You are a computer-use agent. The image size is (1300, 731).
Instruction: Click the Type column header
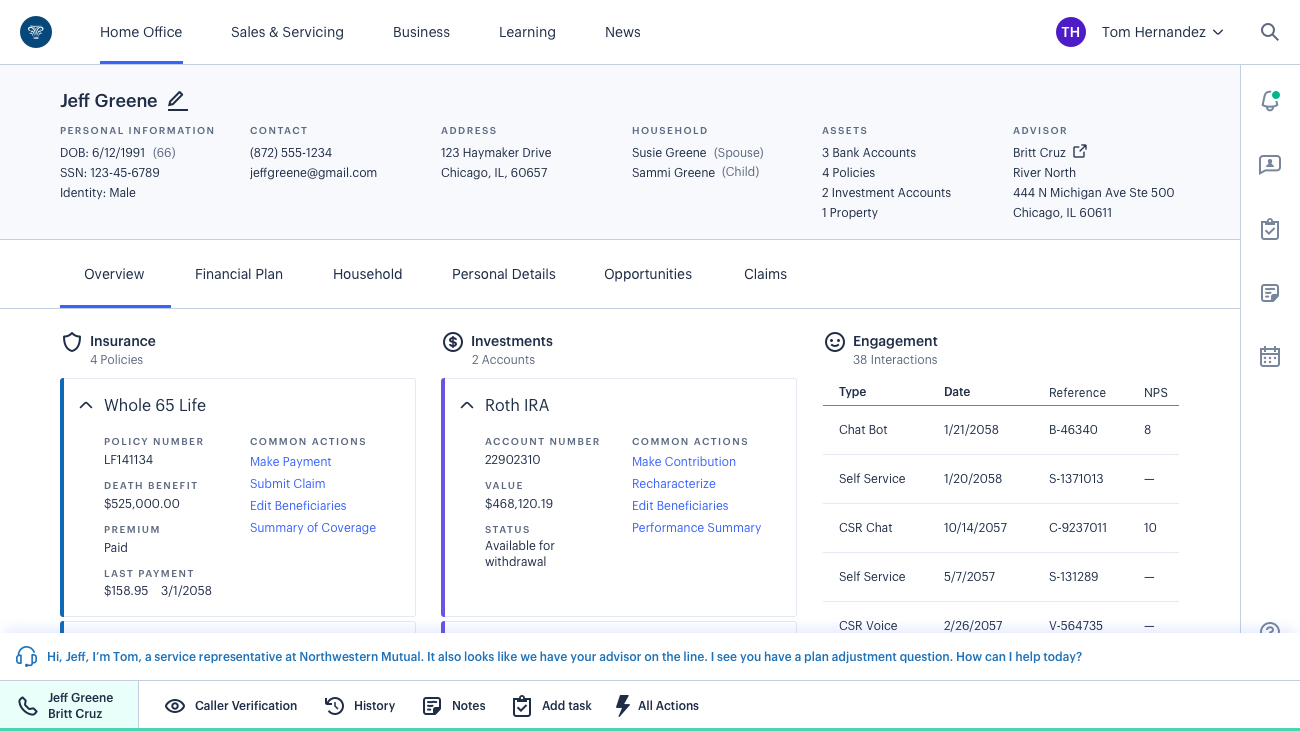(852, 392)
